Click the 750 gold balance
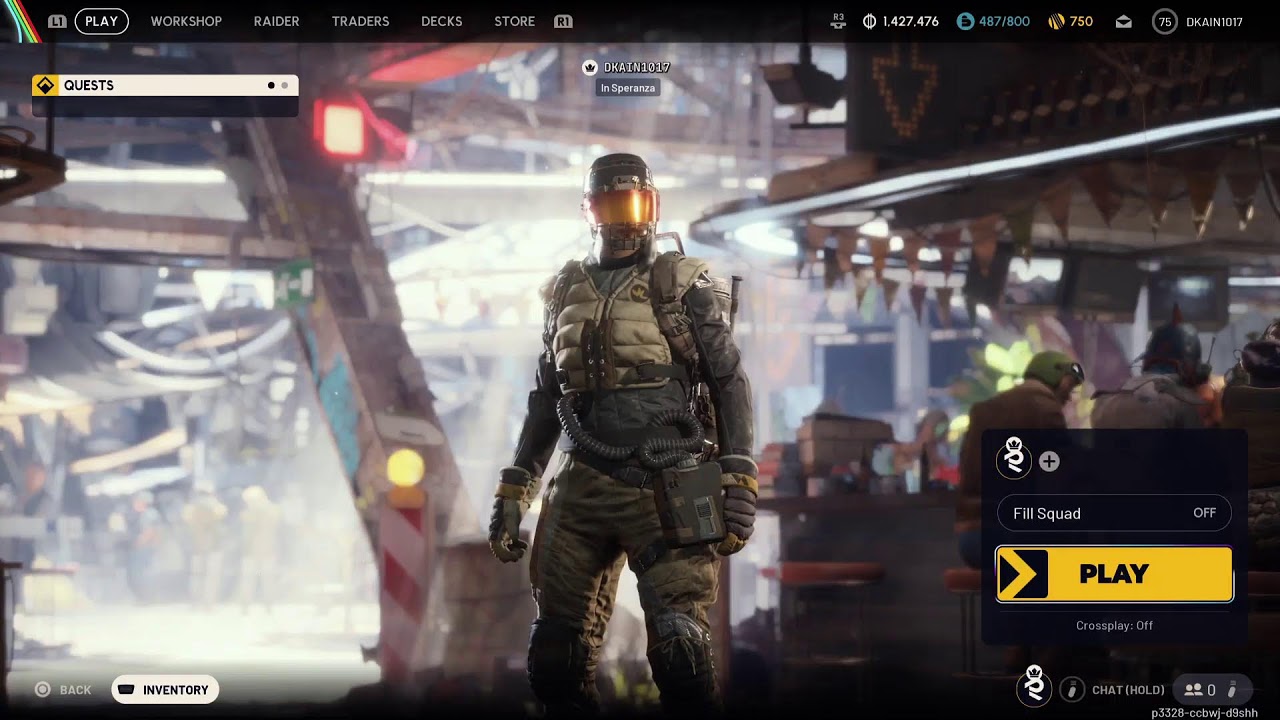The image size is (1280, 720). point(1082,21)
